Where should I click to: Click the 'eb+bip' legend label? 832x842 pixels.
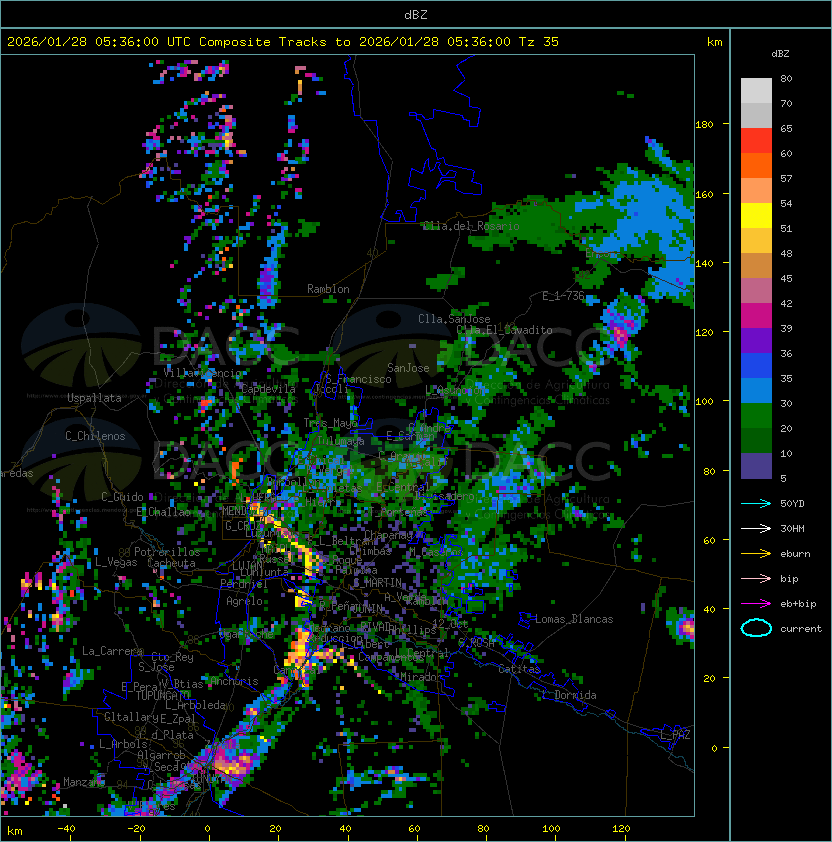point(798,604)
